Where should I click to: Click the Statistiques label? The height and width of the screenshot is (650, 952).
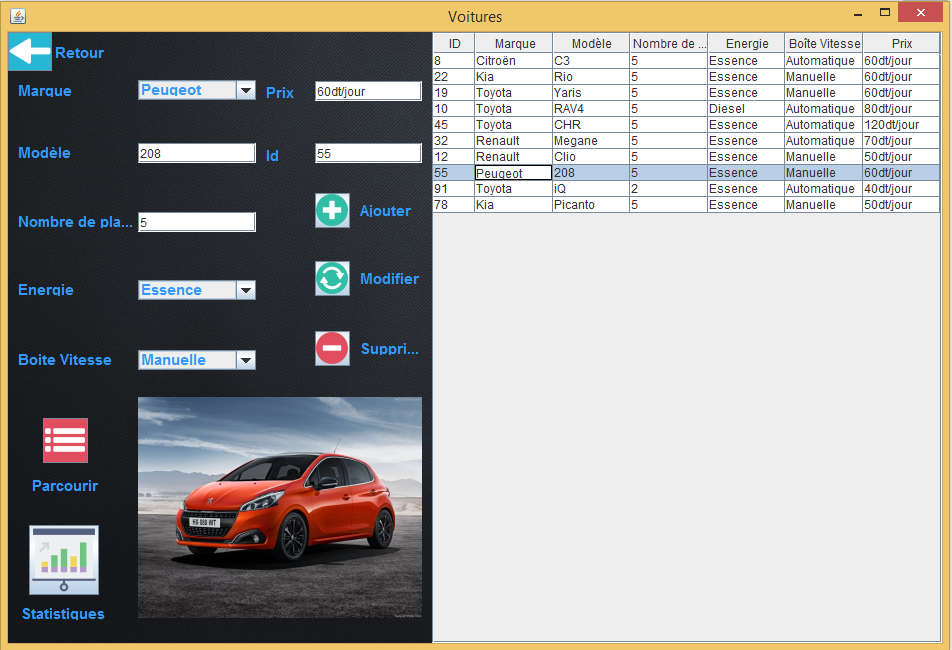point(63,614)
